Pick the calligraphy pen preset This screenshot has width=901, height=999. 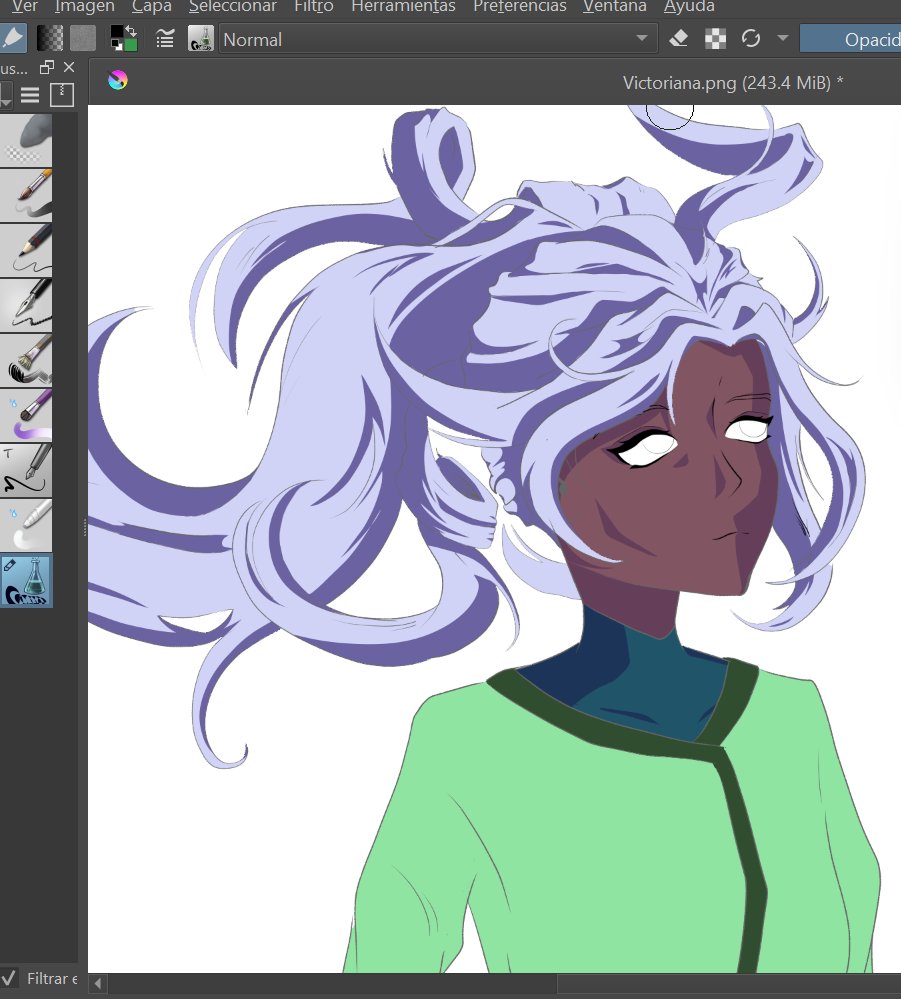[25, 471]
